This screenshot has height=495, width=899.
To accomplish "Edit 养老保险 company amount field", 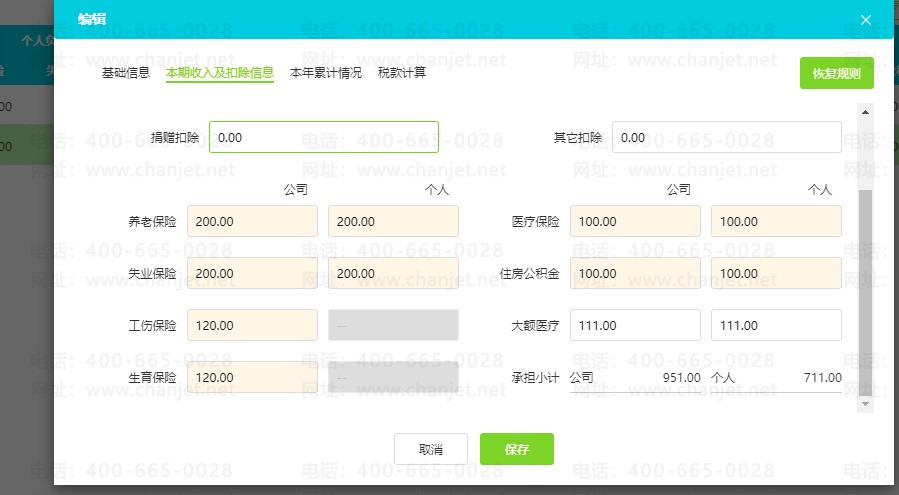I will point(252,221).
